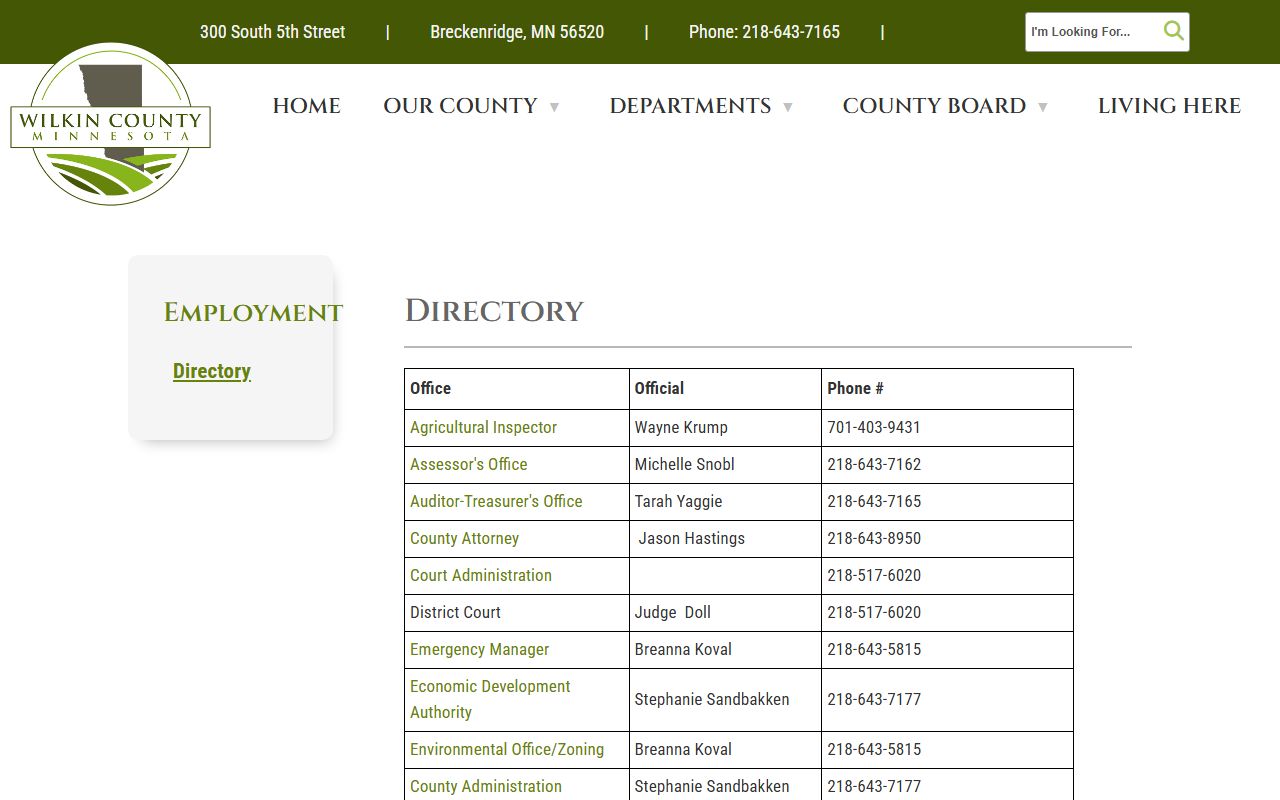Open the Departments menu
Image resolution: width=1280 pixels, height=800 pixels.
tap(690, 106)
